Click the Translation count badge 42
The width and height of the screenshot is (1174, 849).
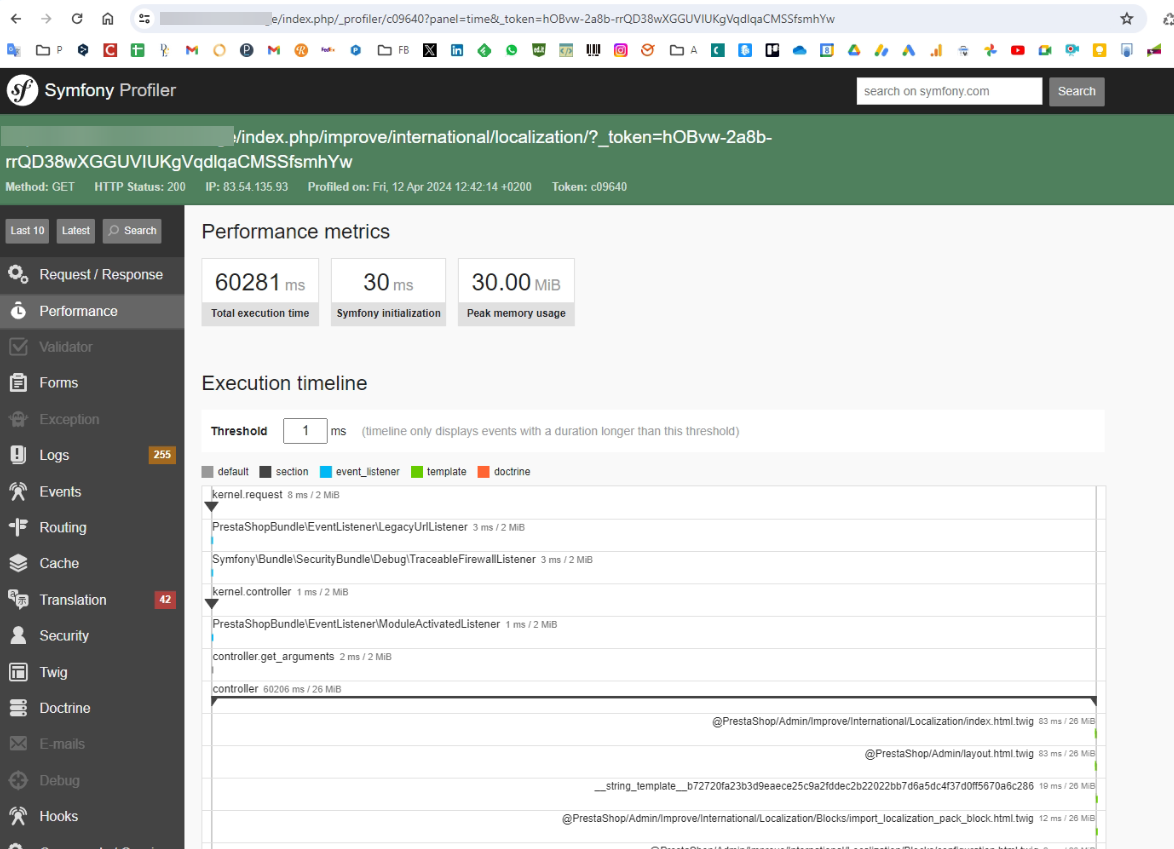[165, 599]
